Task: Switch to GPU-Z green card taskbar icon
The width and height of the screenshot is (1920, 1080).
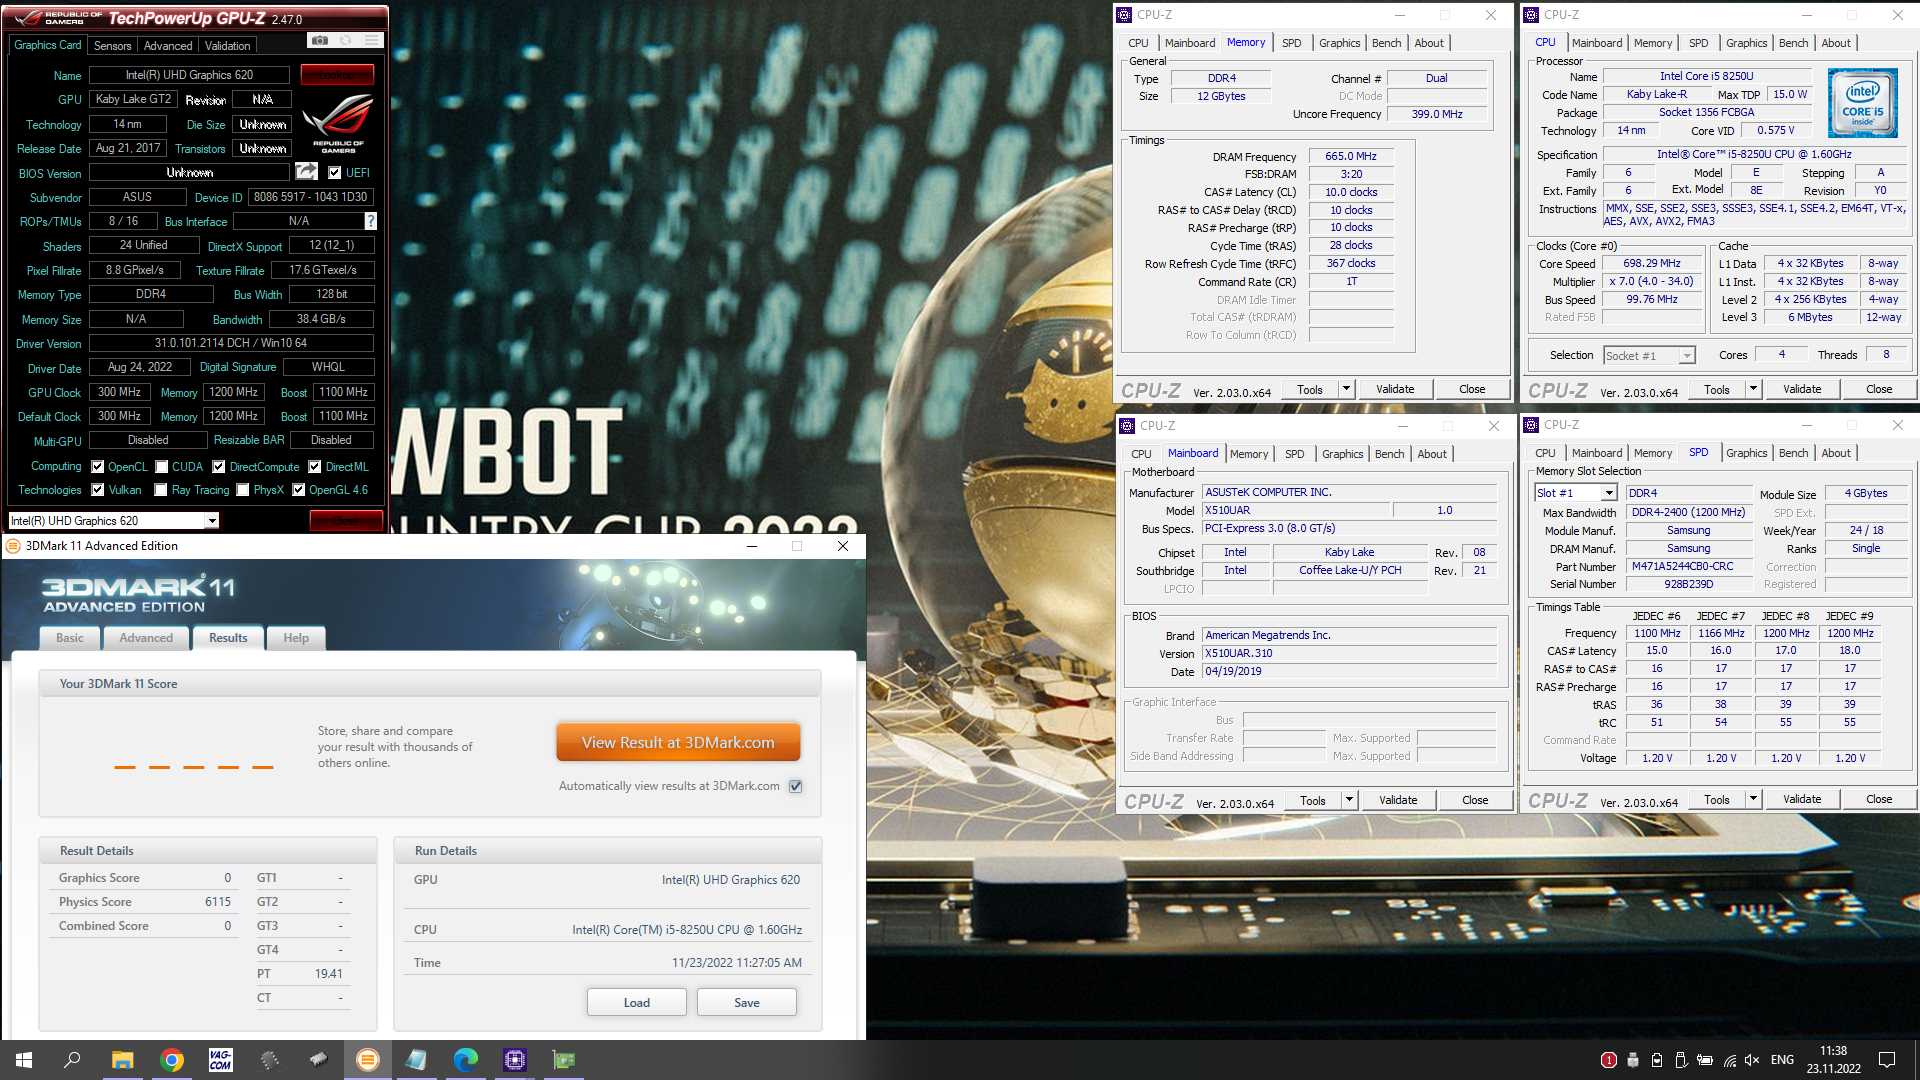Action: [x=564, y=1060]
